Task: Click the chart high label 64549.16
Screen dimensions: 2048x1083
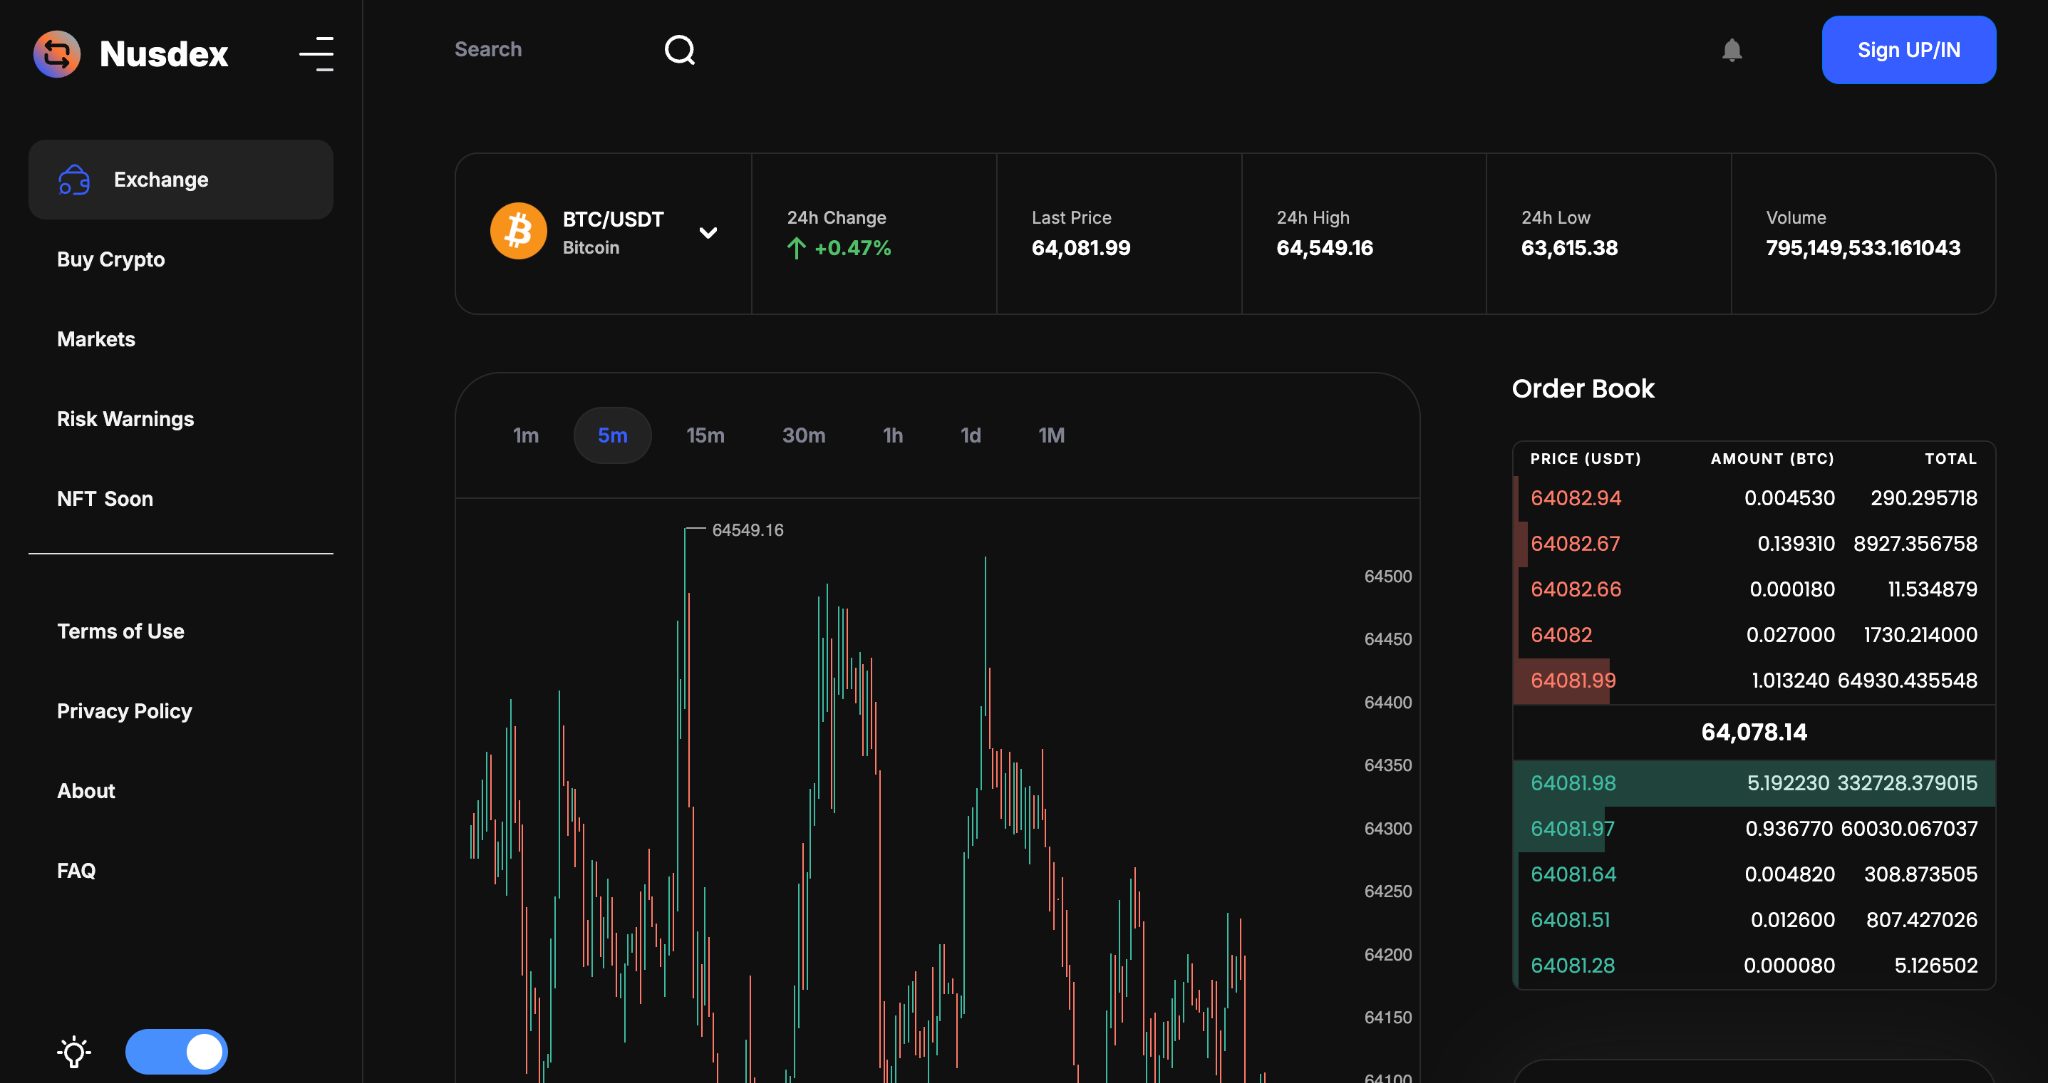Action: click(x=748, y=530)
